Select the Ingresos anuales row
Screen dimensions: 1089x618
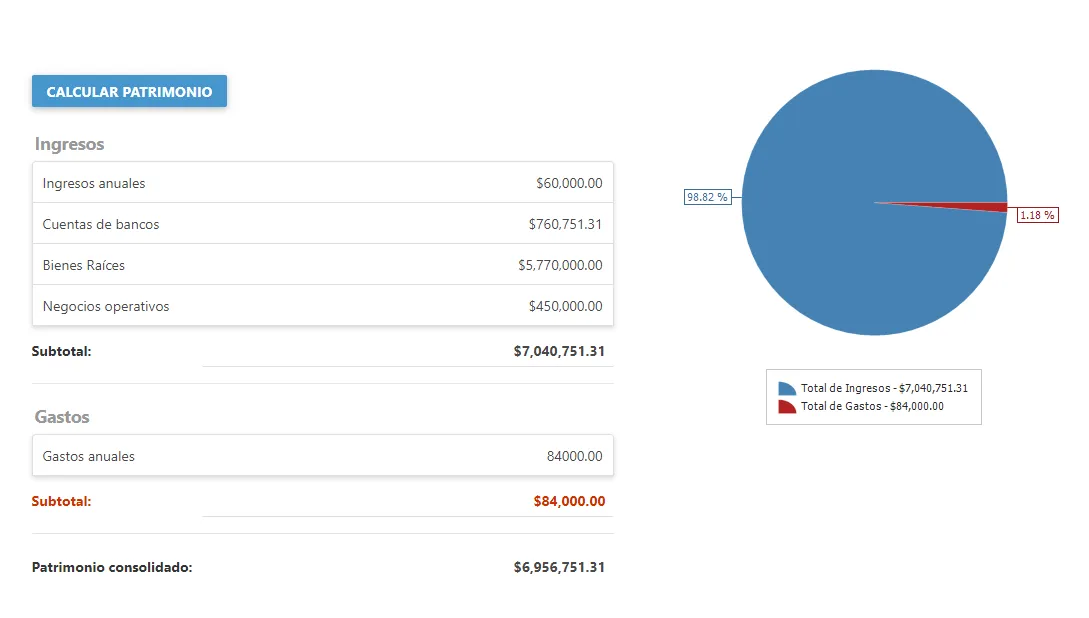click(322, 183)
